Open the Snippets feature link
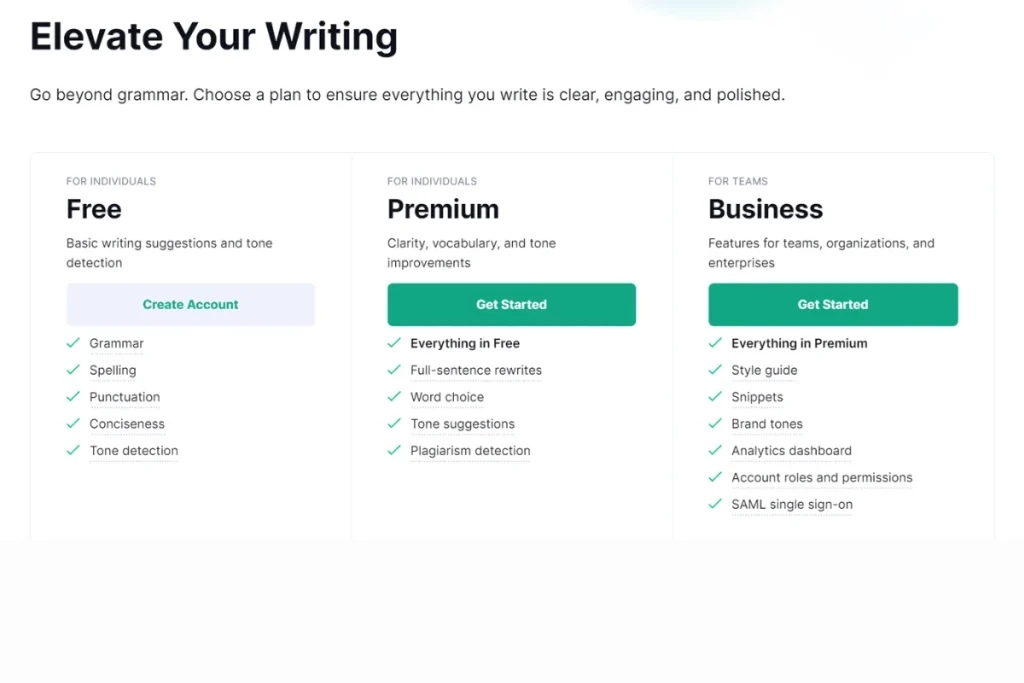The image size is (1024, 683). point(757,397)
